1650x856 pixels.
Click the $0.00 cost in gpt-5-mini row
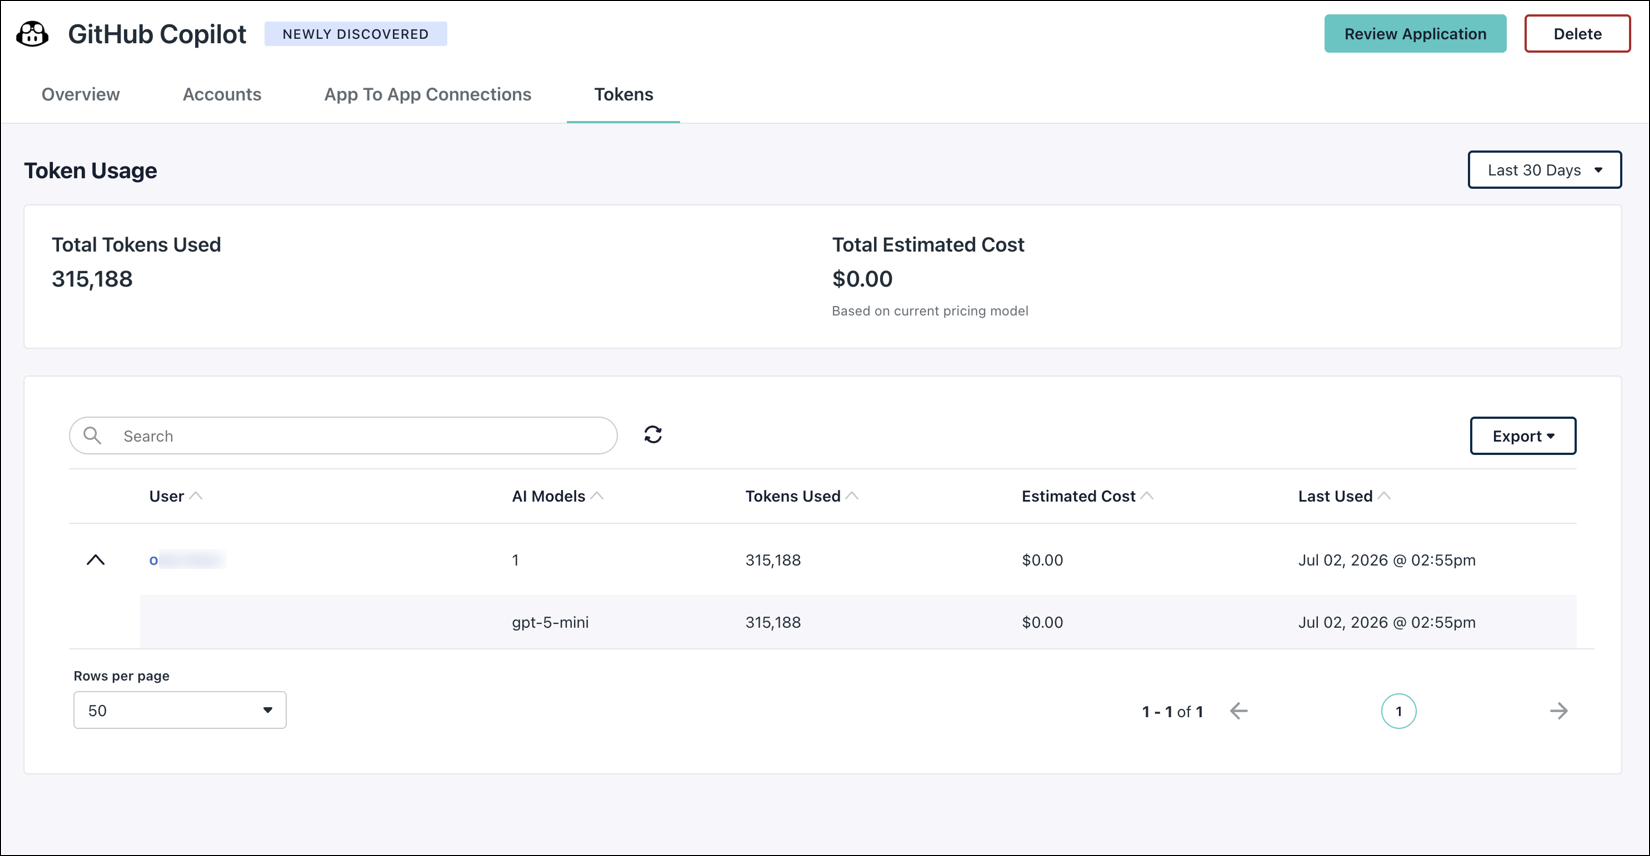(x=1042, y=622)
